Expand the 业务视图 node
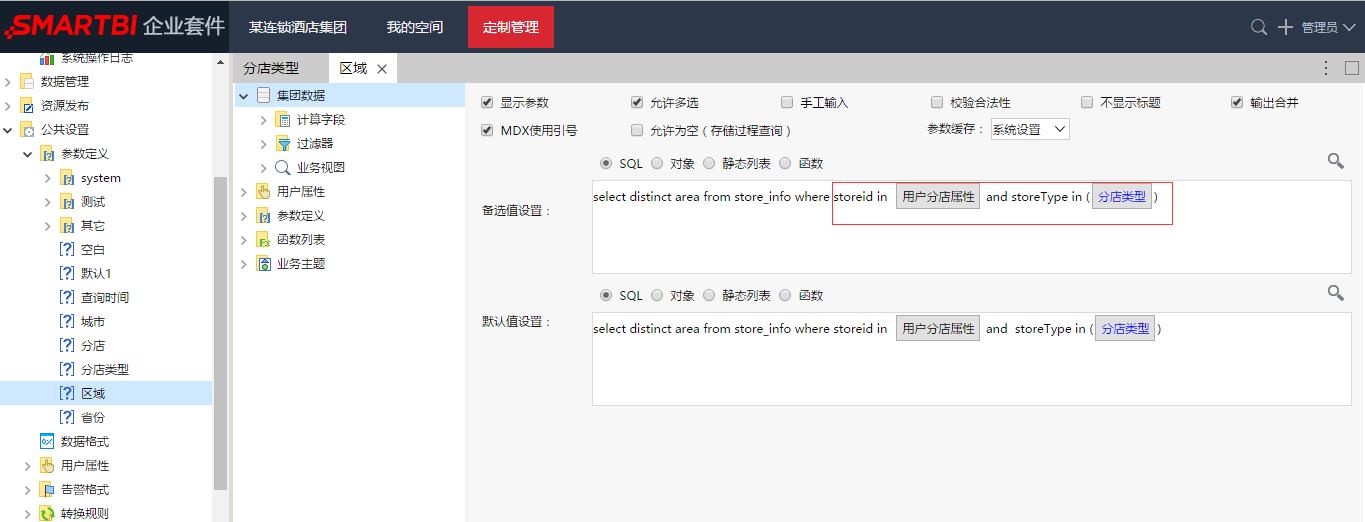This screenshot has height=522, width=1365. point(264,168)
